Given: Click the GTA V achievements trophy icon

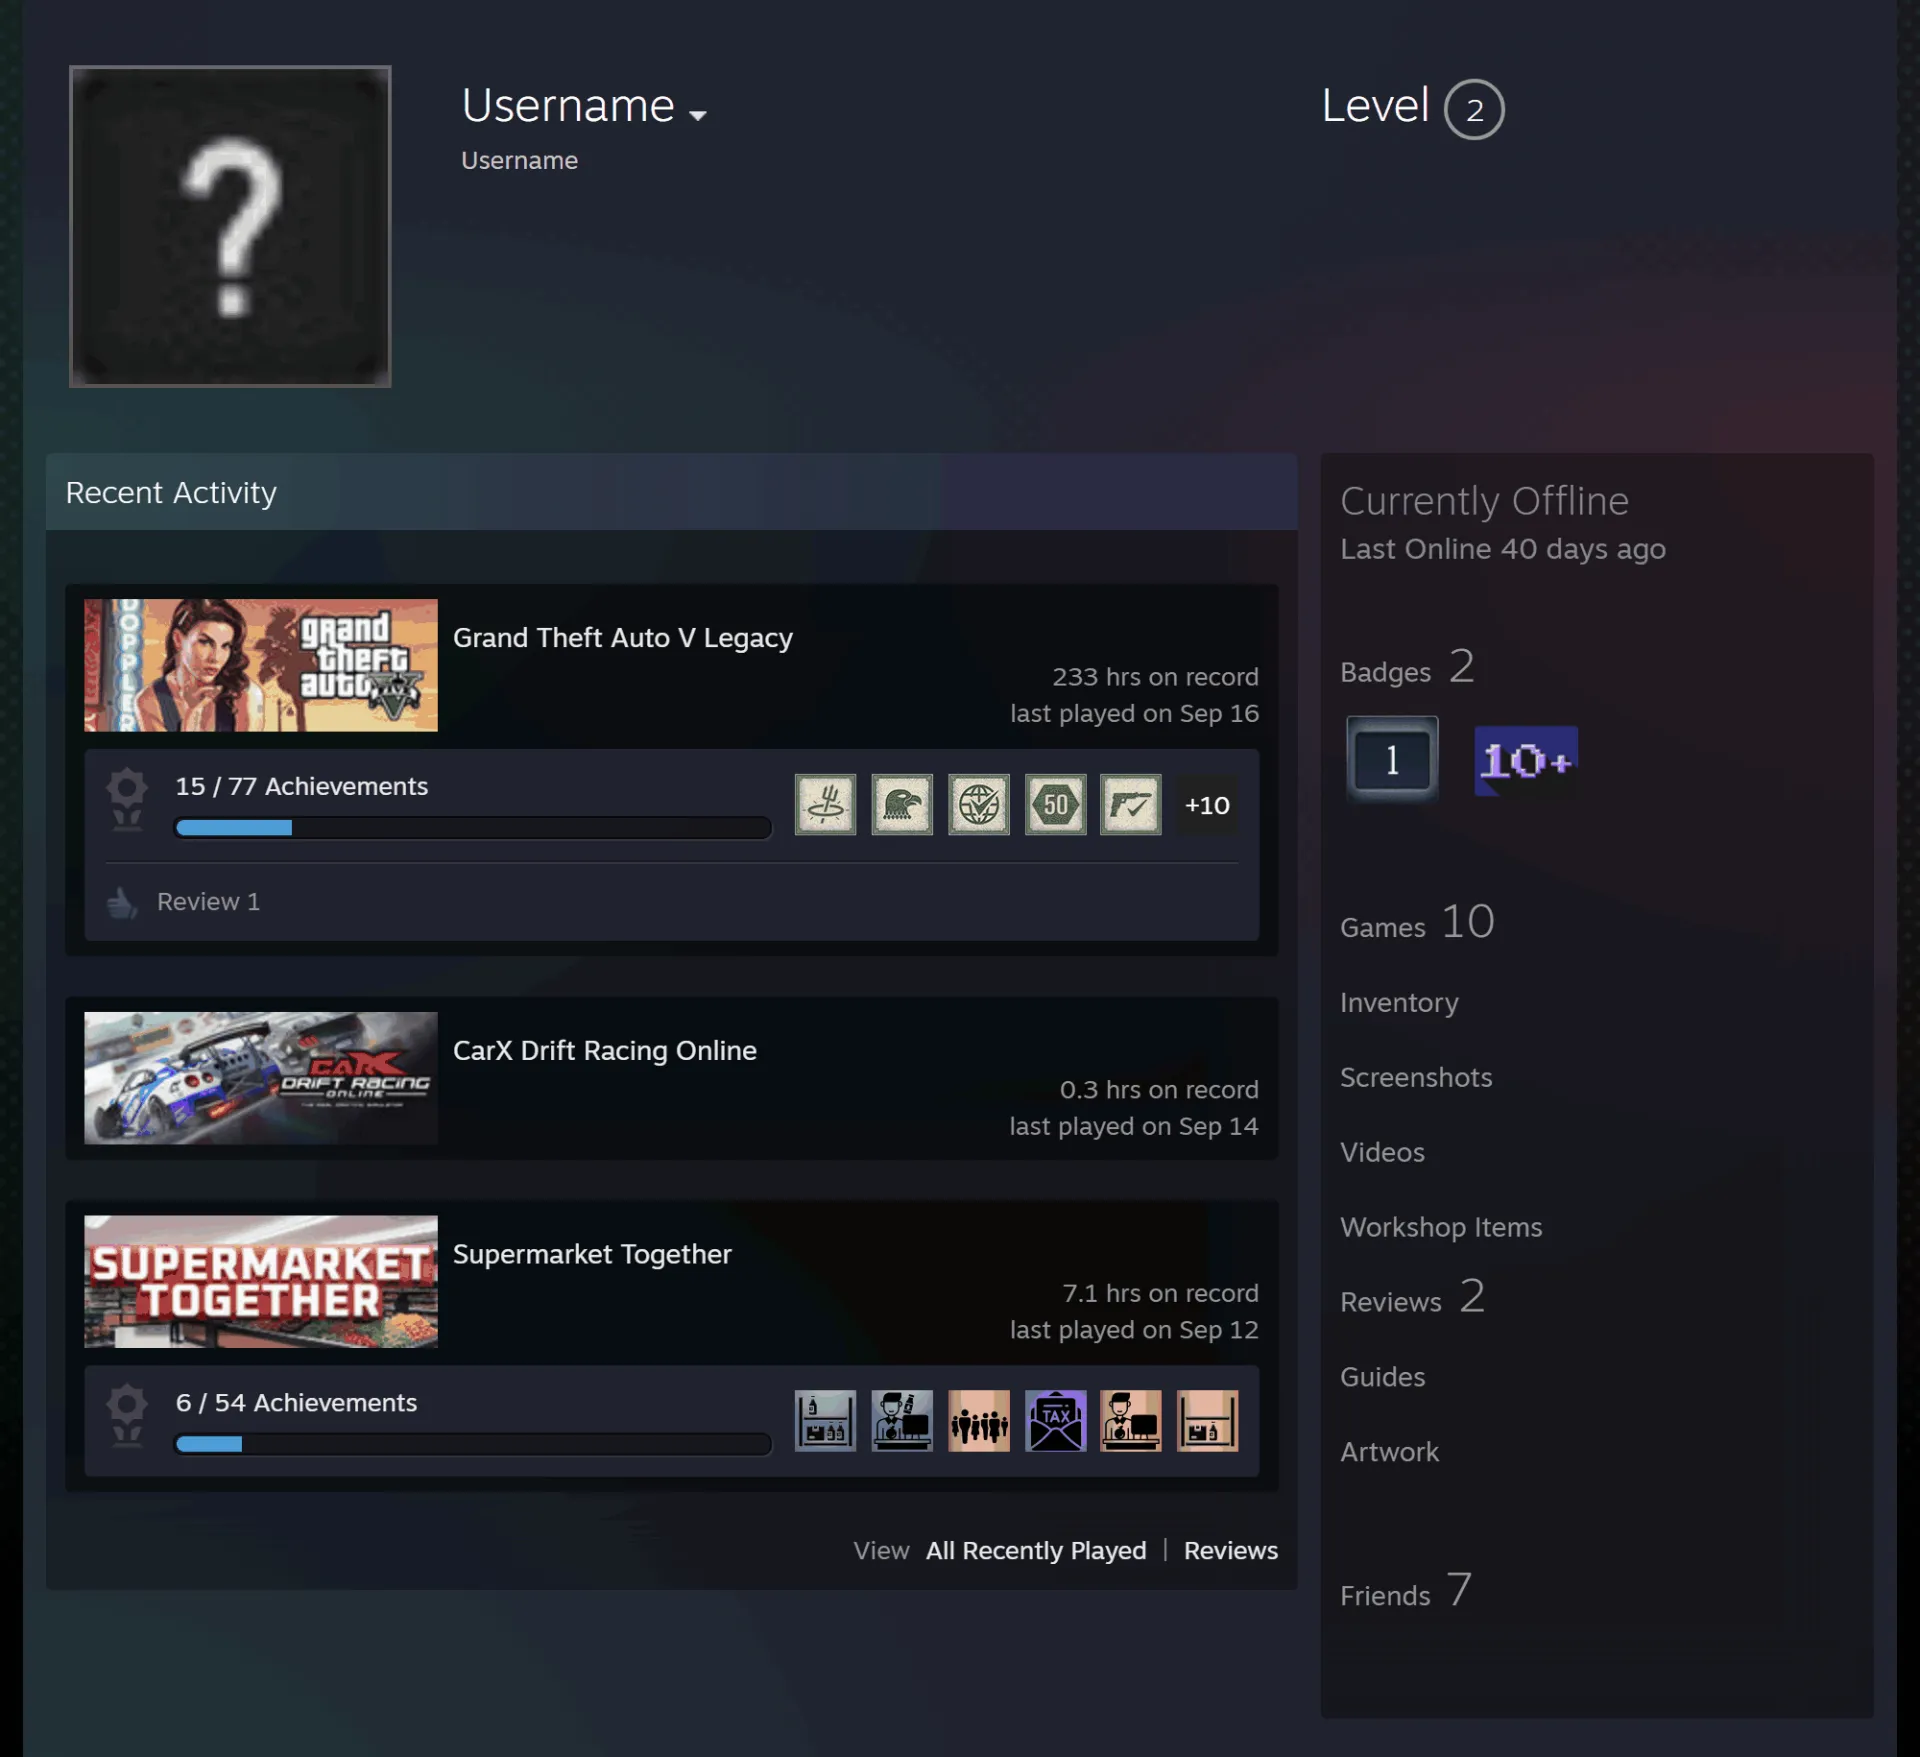Looking at the screenshot, I should [127, 799].
